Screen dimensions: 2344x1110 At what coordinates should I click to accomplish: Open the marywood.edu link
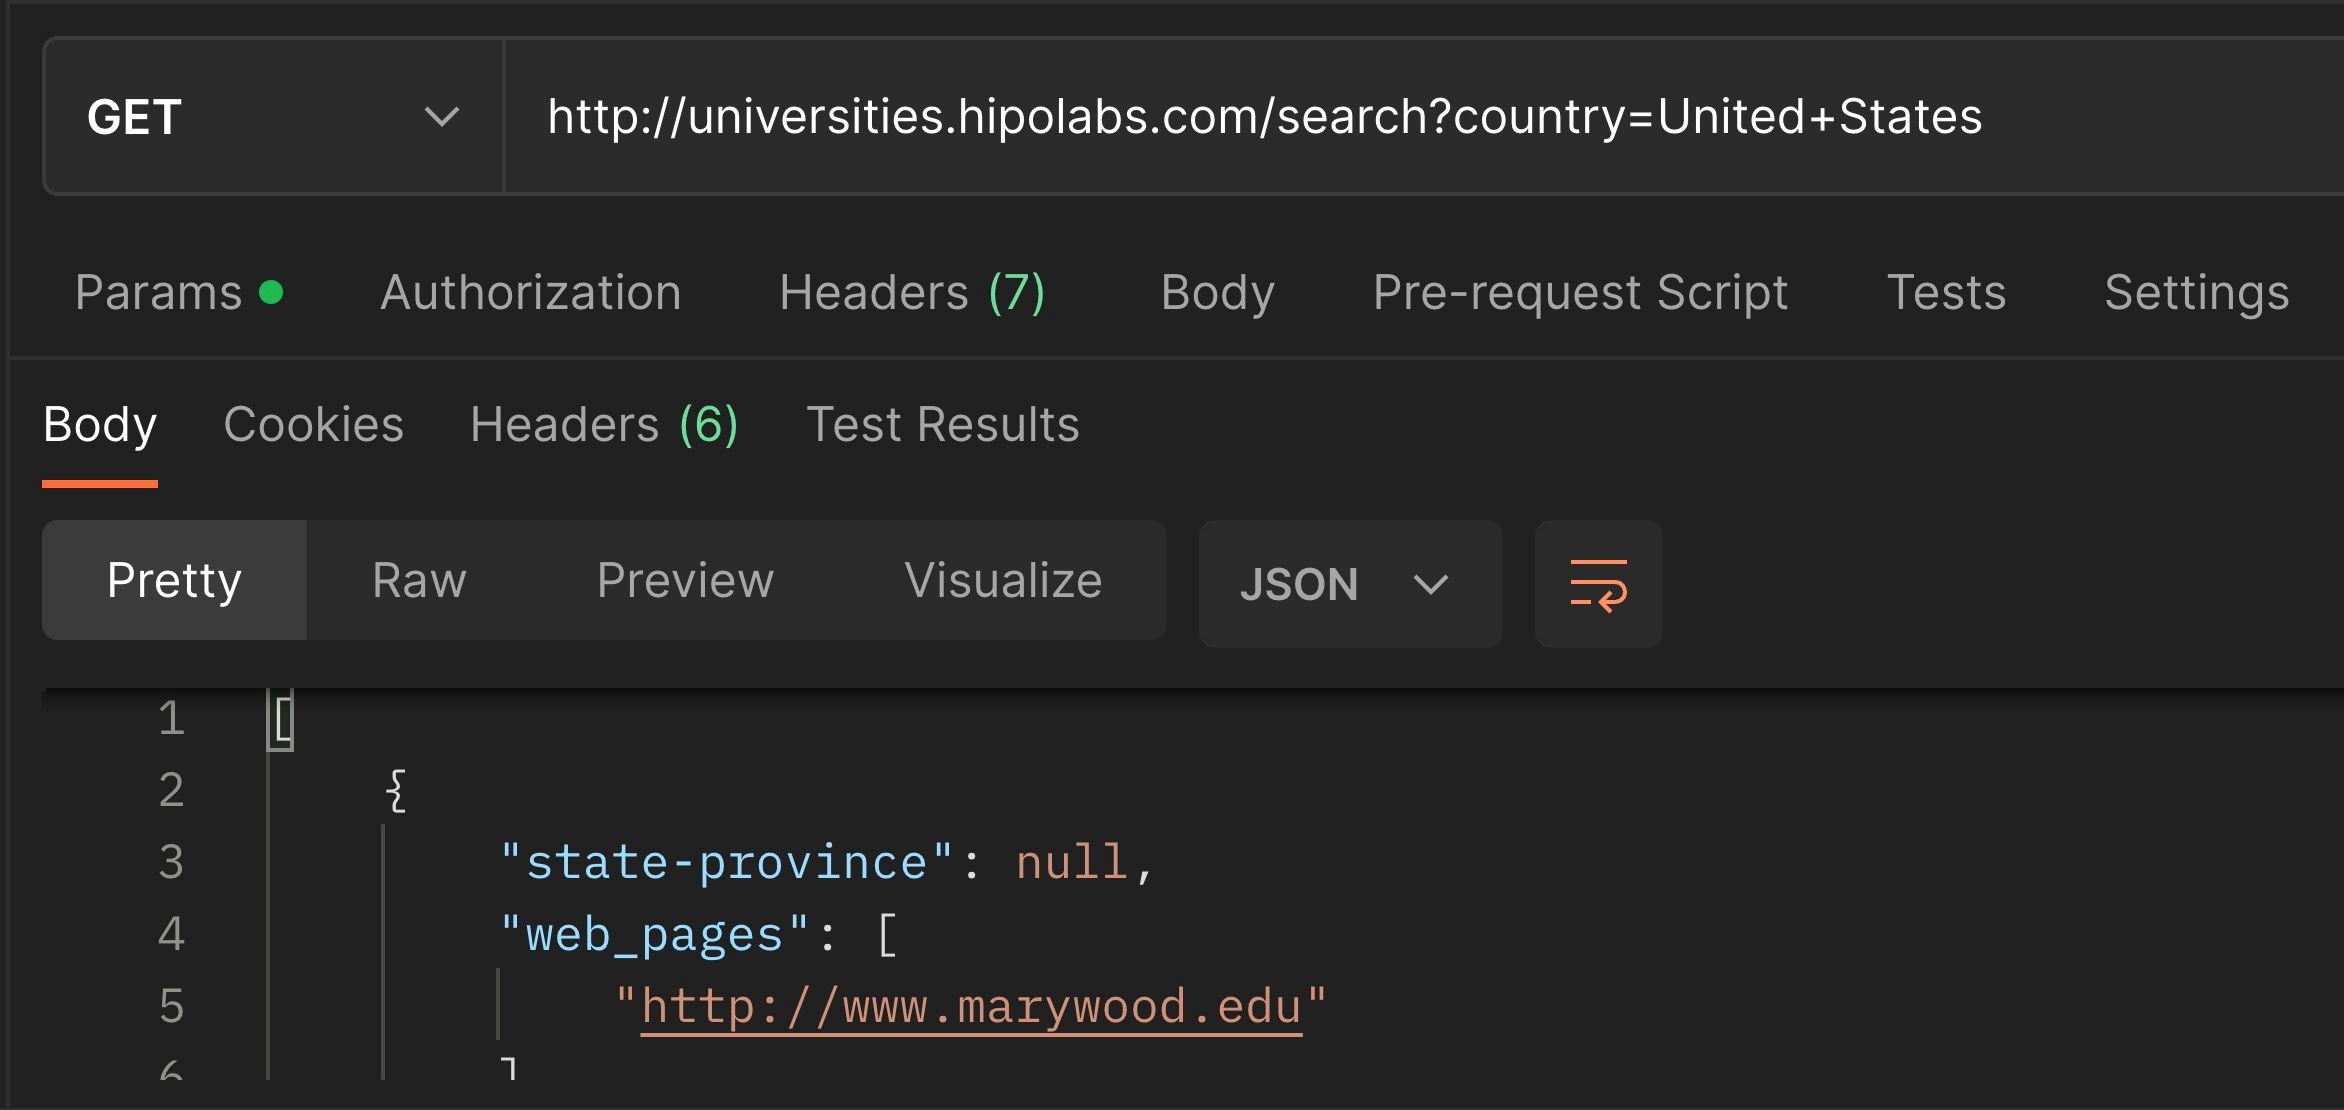coord(970,1007)
